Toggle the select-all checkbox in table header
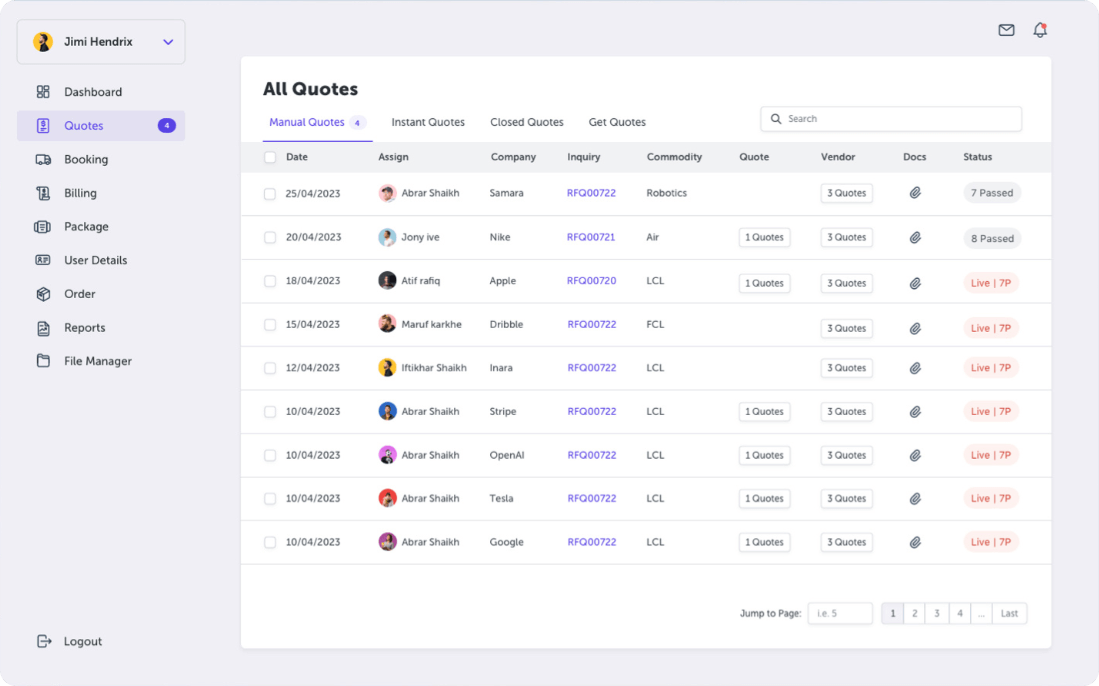Viewport: 1099px width, 686px height. [270, 157]
